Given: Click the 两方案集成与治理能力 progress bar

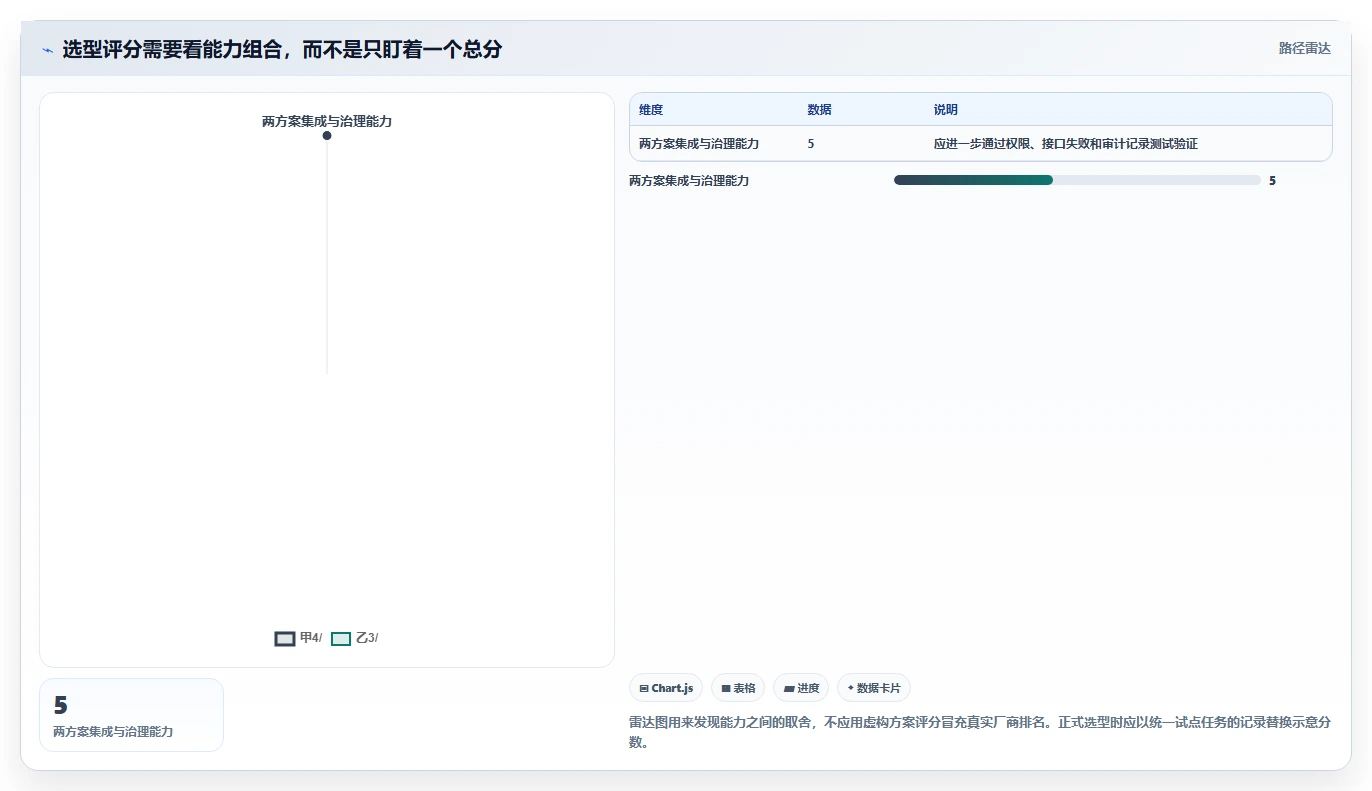Looking at the screenshot, I should tap(1077, 180).
